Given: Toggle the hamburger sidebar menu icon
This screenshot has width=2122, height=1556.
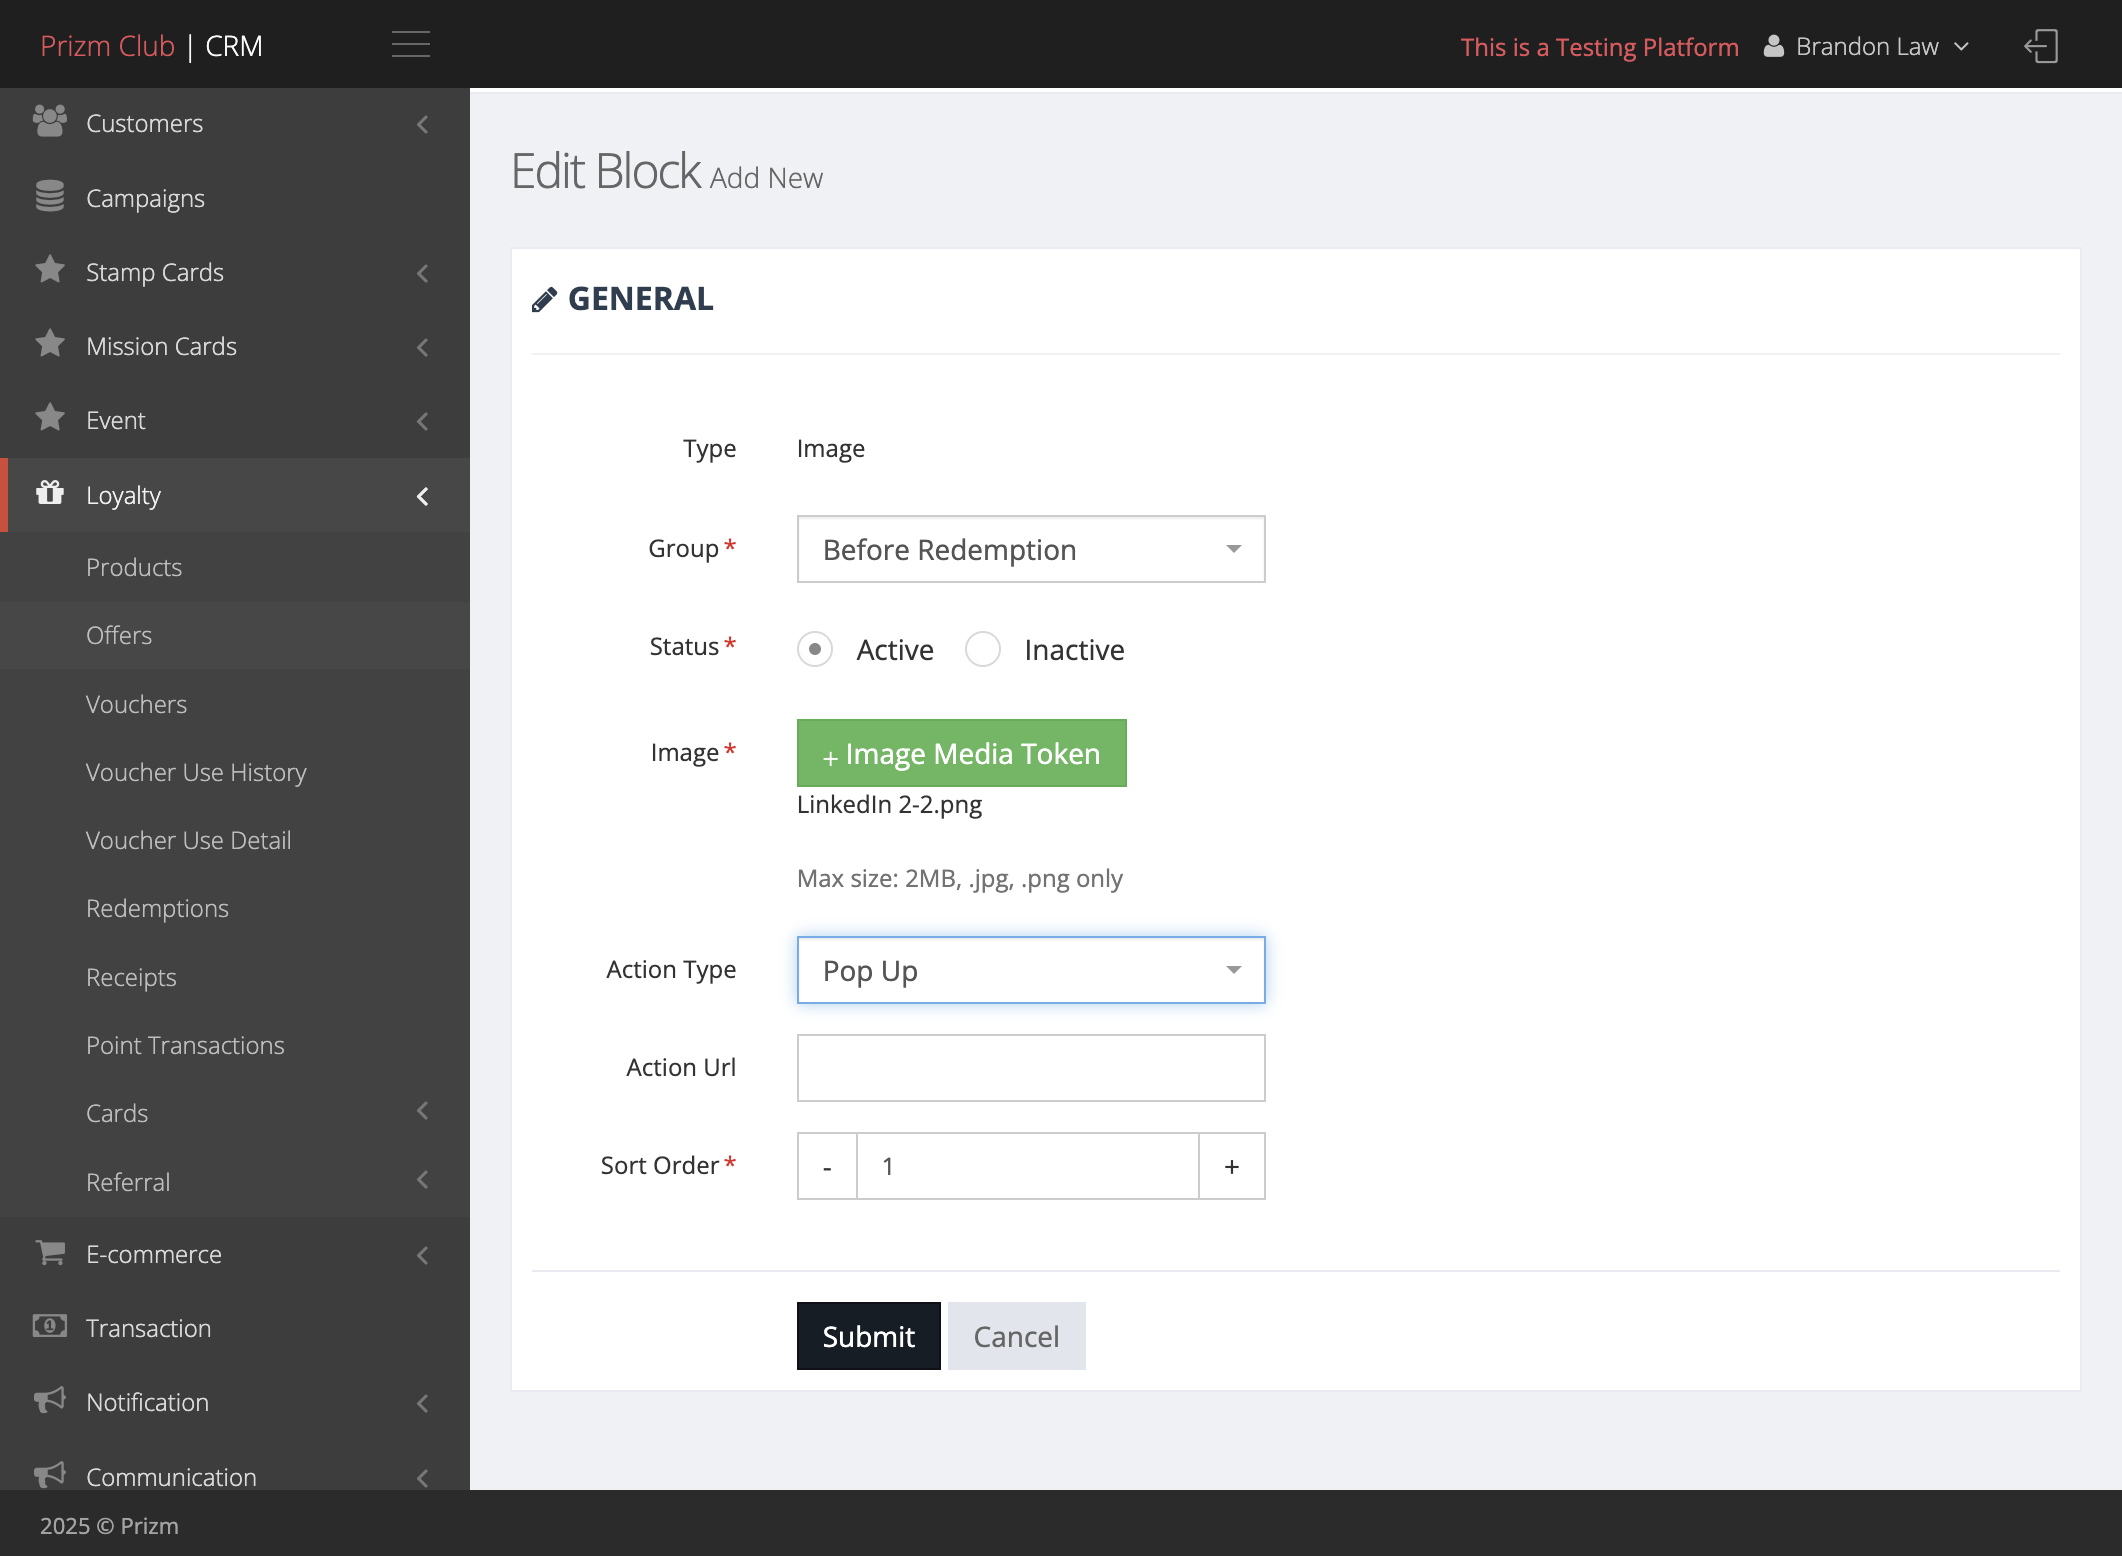Looking at the screenshot, I should 411,45.
